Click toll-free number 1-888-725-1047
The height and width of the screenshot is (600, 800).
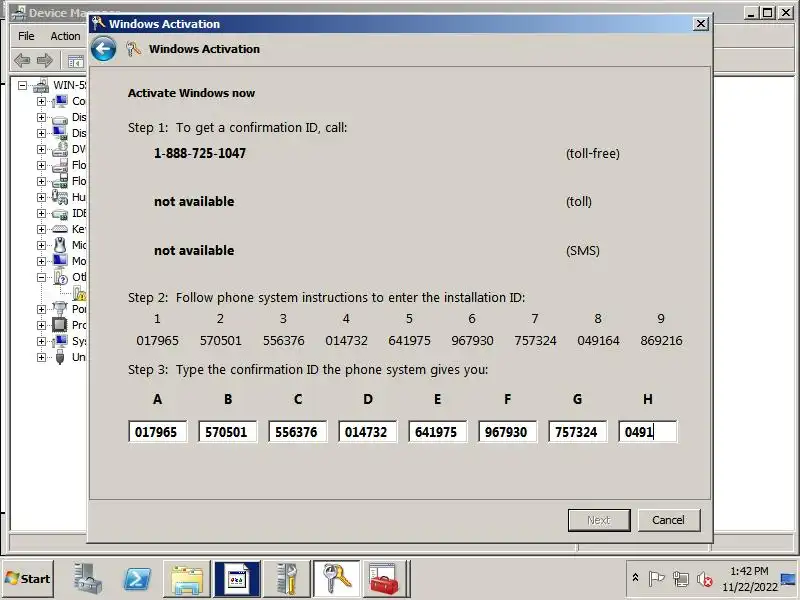[200, 153]
